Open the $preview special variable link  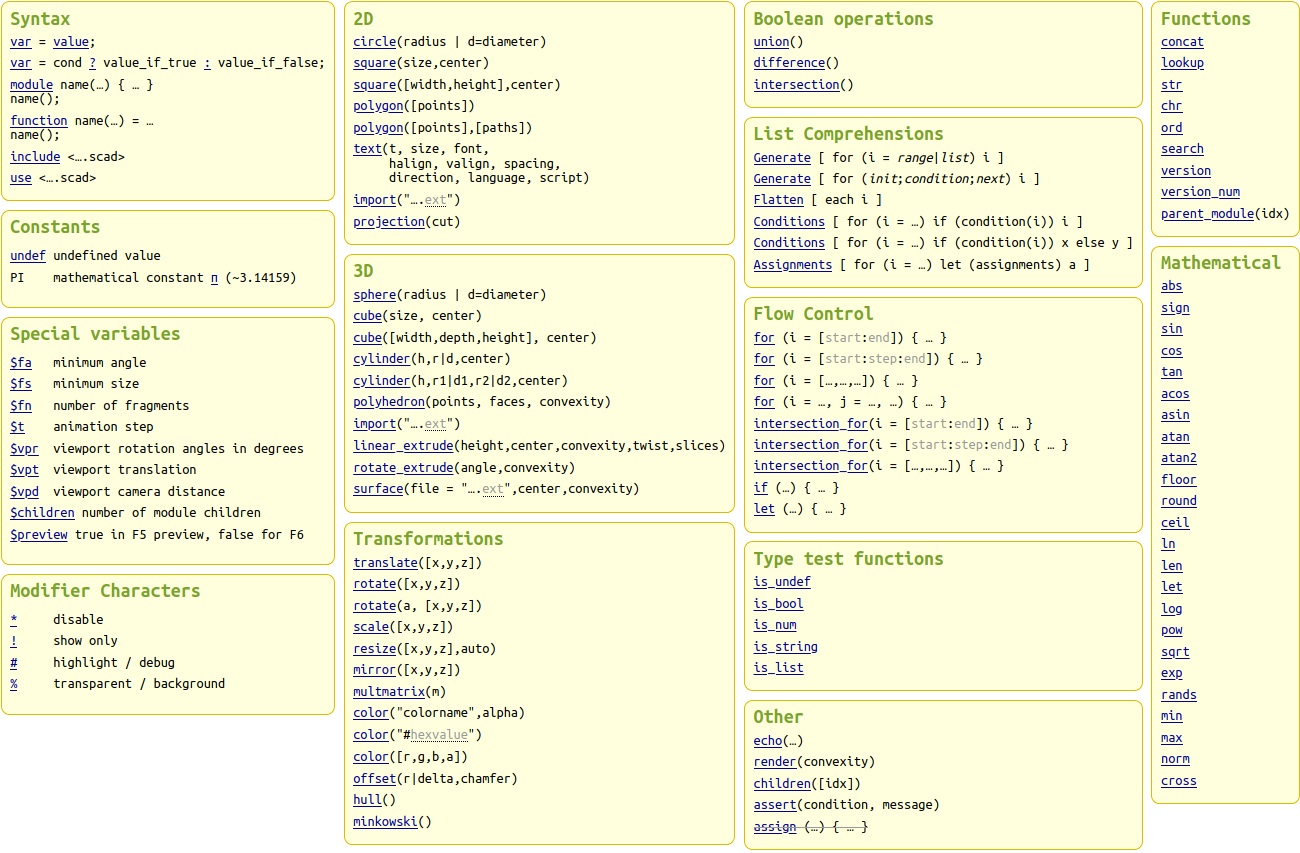[x=39, y=535]
